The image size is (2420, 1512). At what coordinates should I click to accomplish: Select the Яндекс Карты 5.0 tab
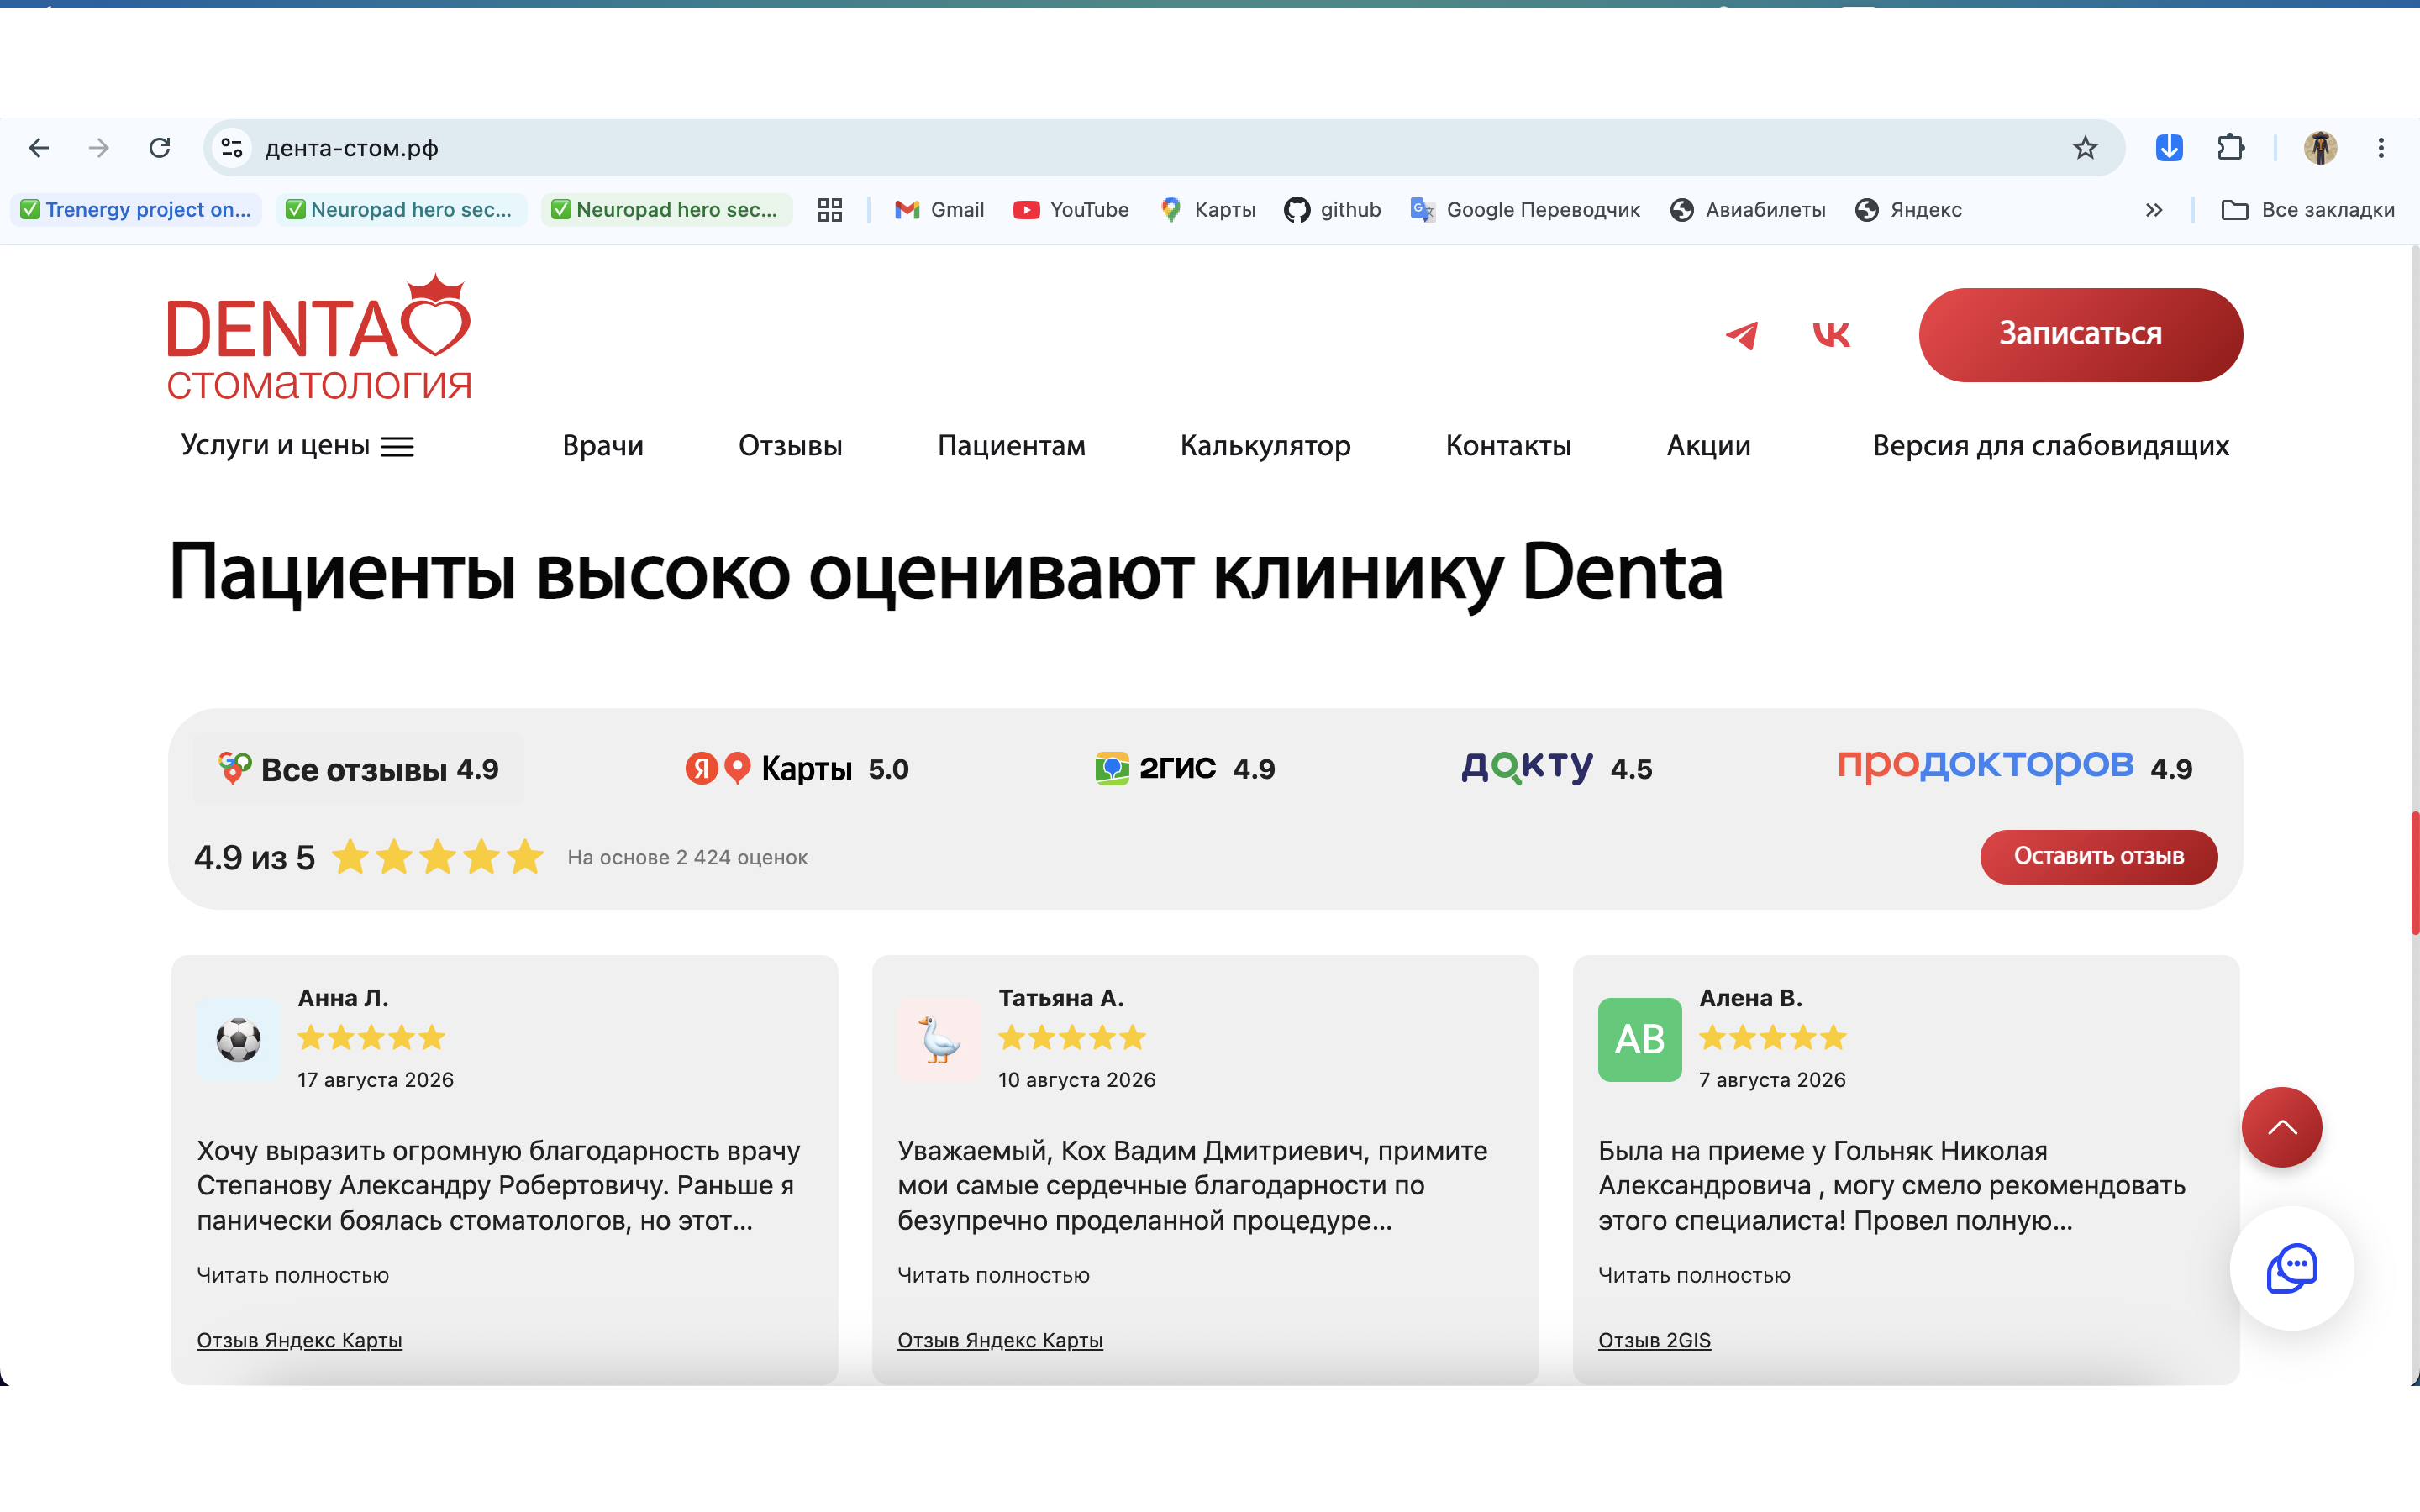click(x=797, y=769)
